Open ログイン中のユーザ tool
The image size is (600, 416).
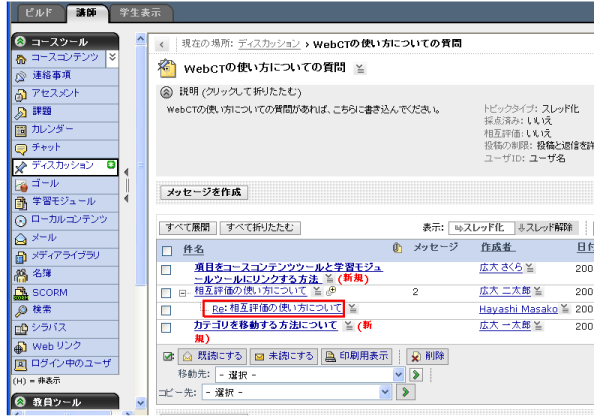(71, 363)
